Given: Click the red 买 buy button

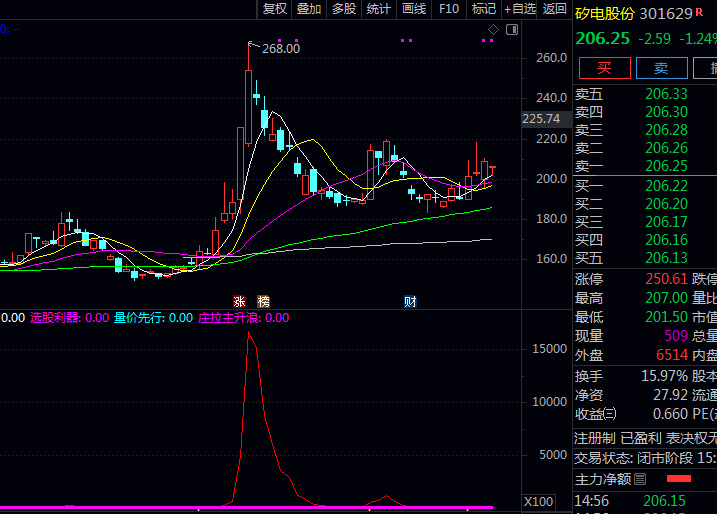Looking at the screenshot, I should pyautogui.click(x=605, y=68).
